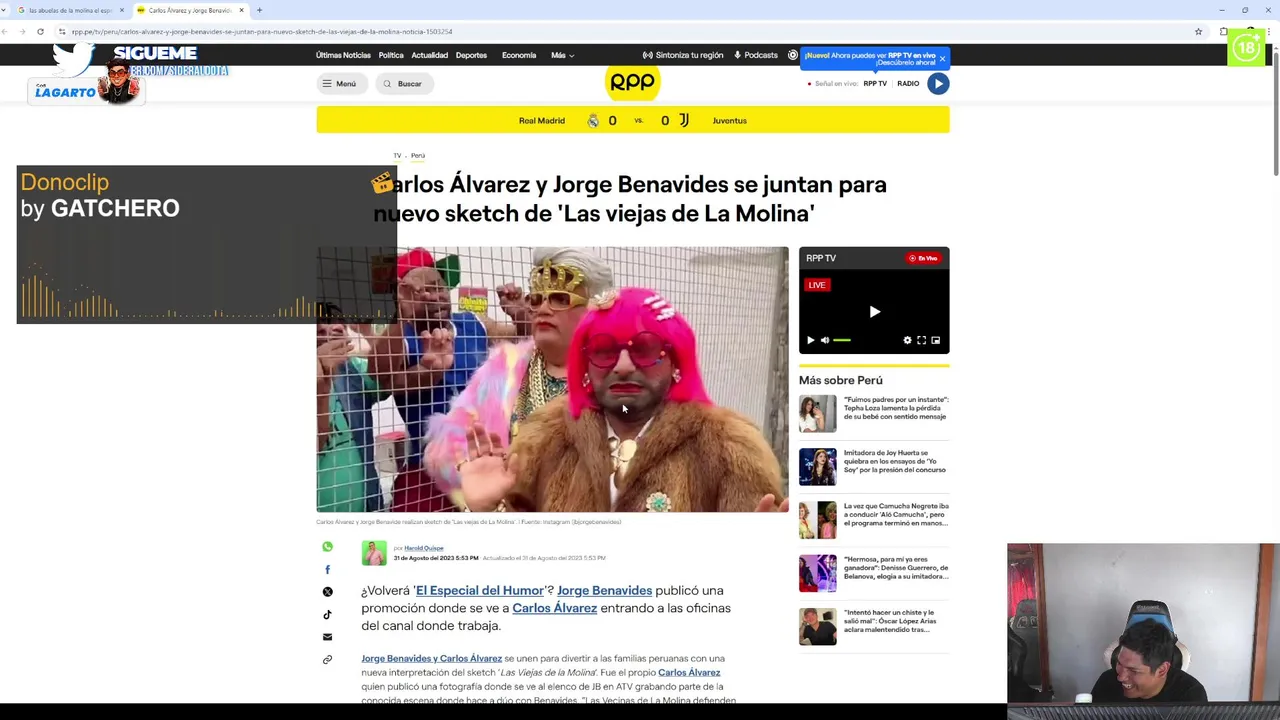Open the Podcasts link

[756, 55]
